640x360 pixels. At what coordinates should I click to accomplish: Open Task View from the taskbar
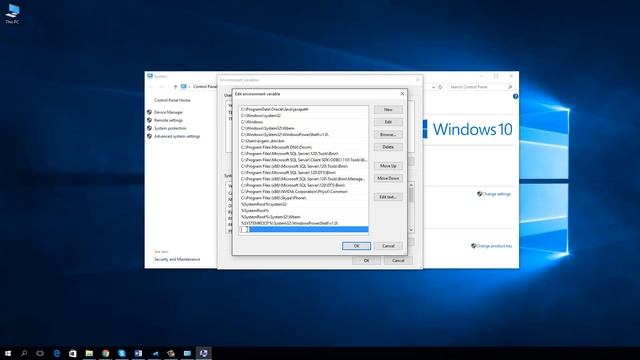click(40, 353)
